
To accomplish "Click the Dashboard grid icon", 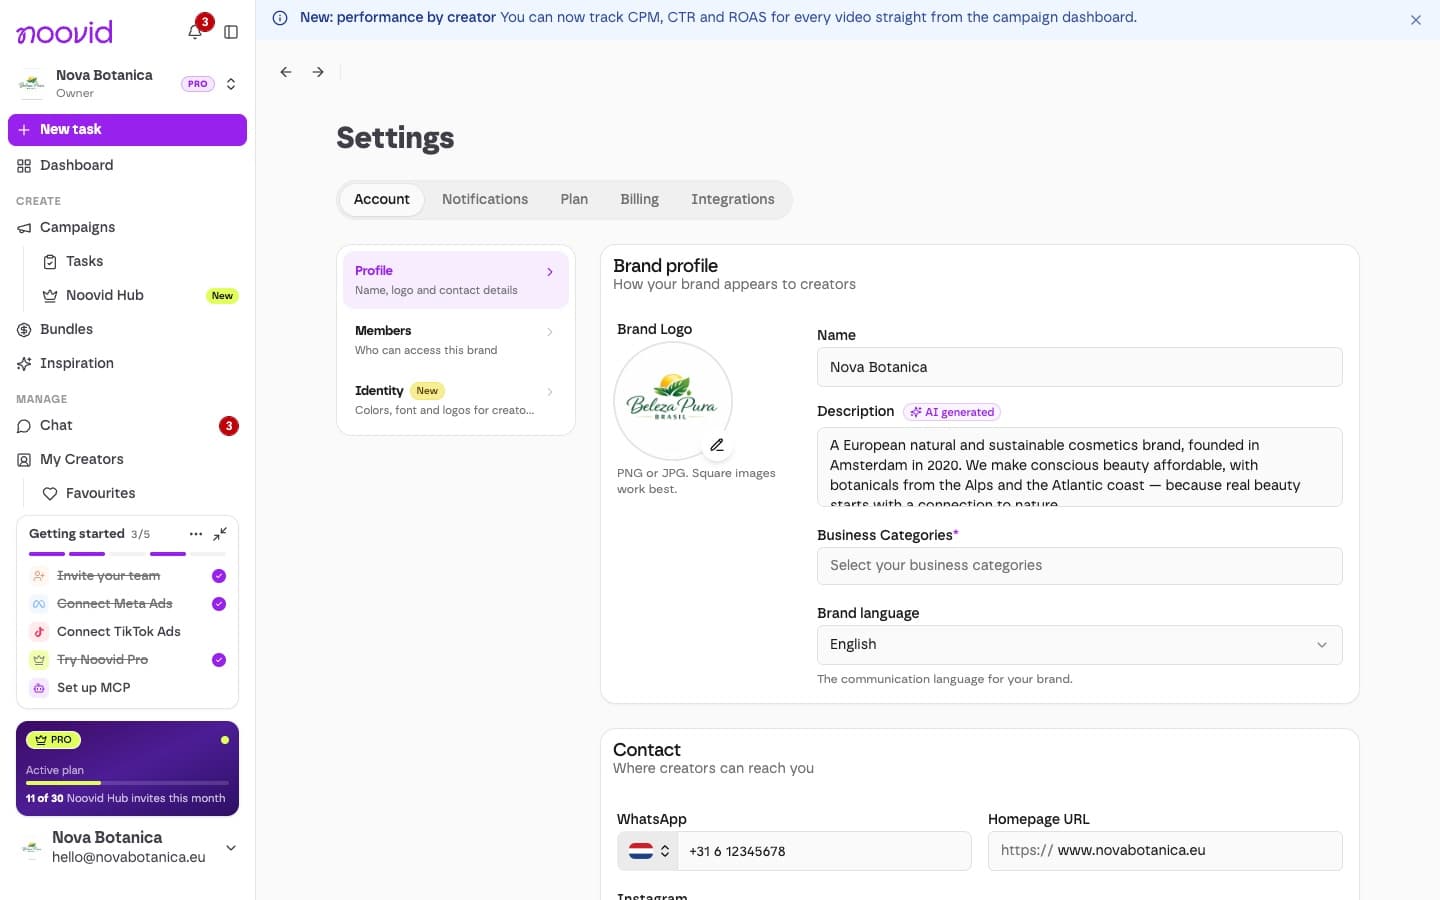I will point(24,166).
